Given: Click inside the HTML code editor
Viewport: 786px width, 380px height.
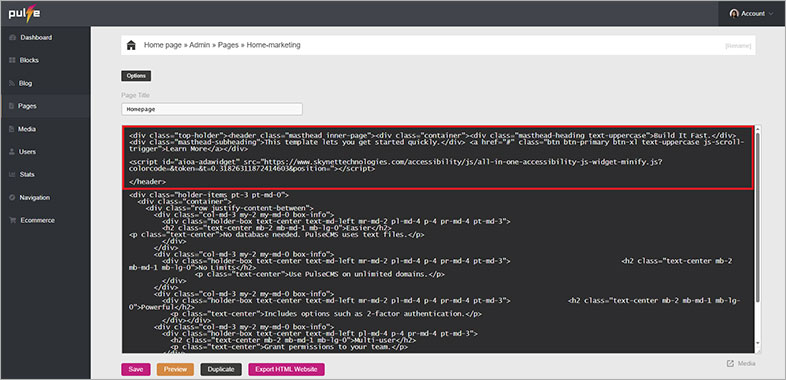Looking at the screenshot, I should pos(438,239).
